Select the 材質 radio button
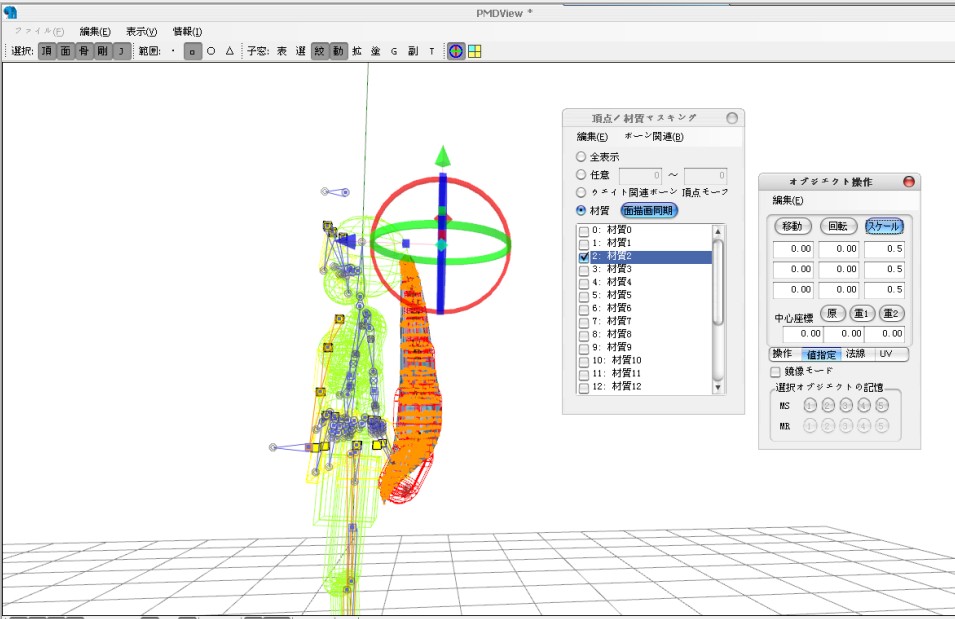The width and height of the screenshot is (955, 619). pyautogui.click(x=581, y=210)
